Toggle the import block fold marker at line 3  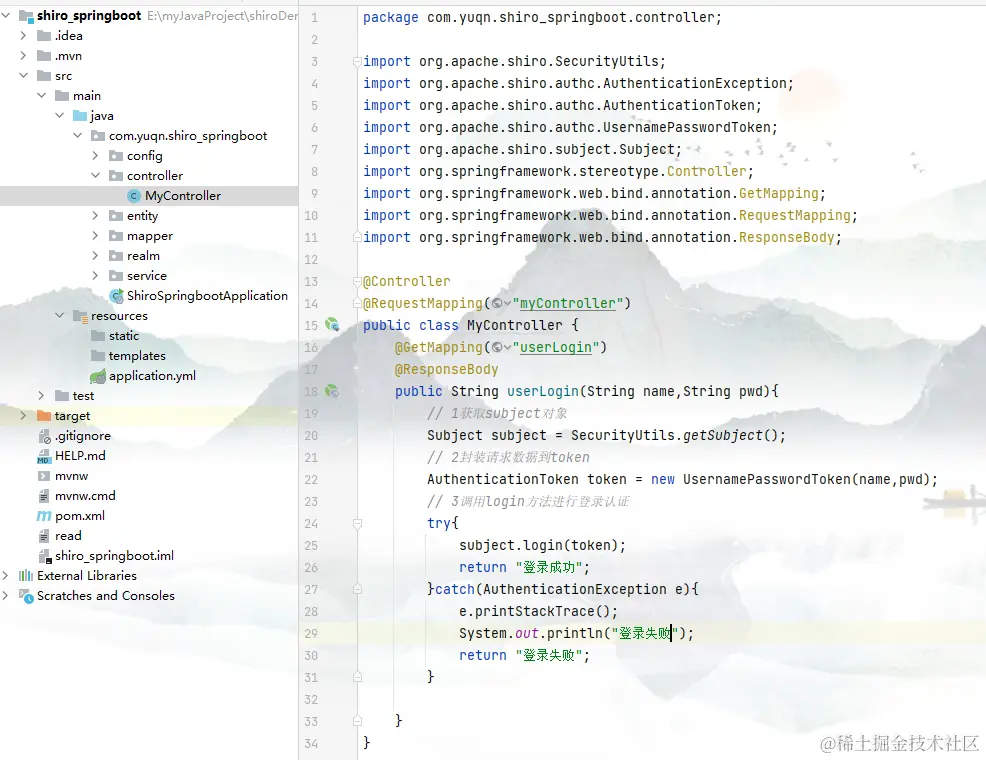[x=357, y=61]
